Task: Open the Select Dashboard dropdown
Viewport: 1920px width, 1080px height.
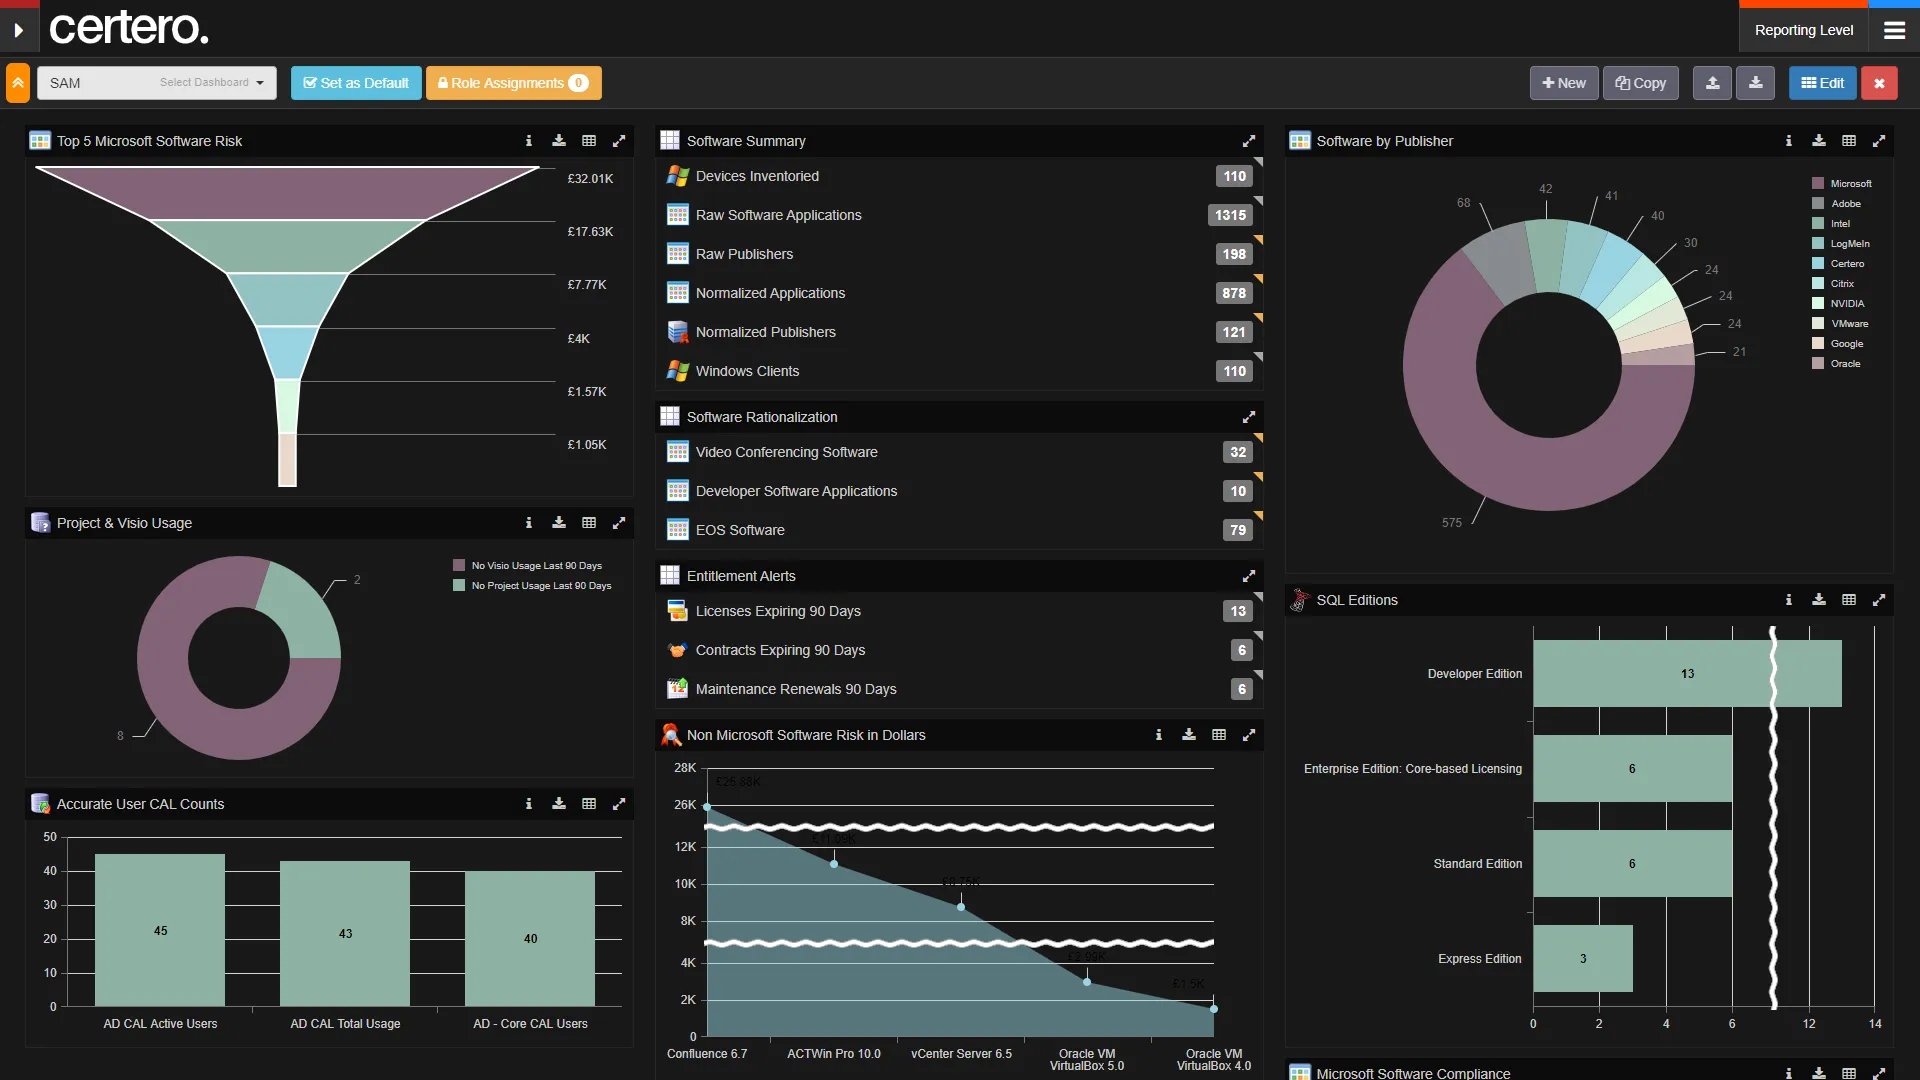Action: pos(211,83)
